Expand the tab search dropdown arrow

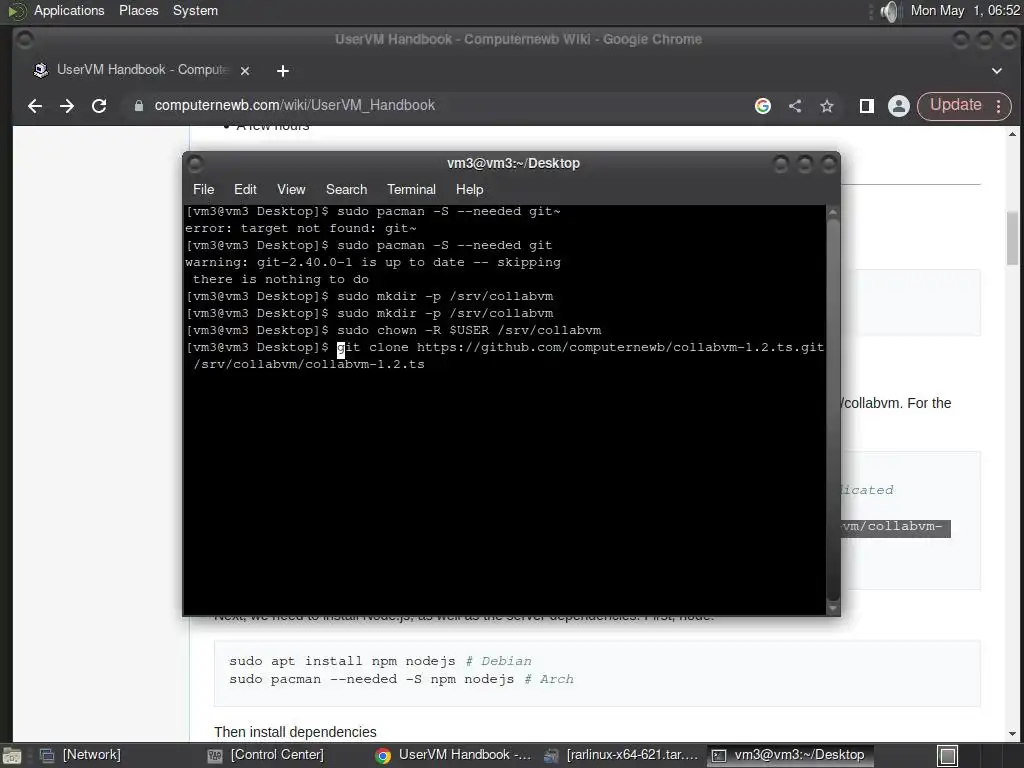pyautogui.click(x=997, y=71)
